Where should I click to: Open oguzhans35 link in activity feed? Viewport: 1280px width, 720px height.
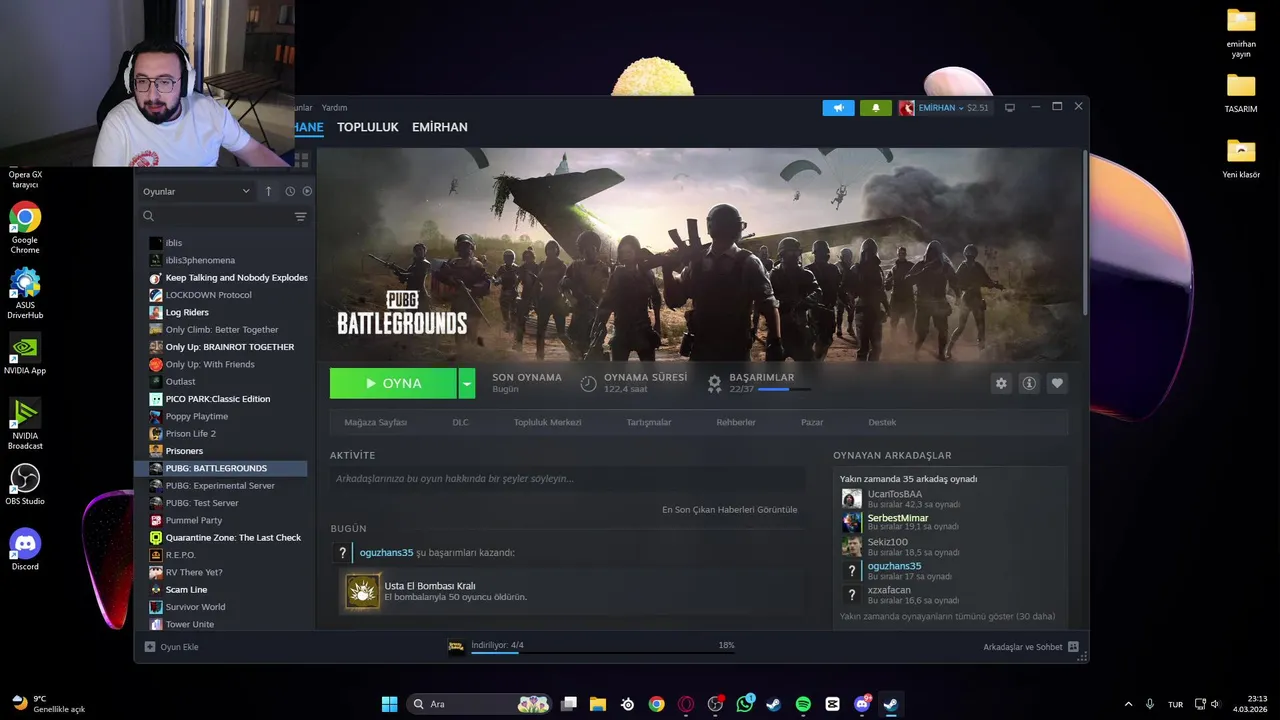[x=386, y=552]
